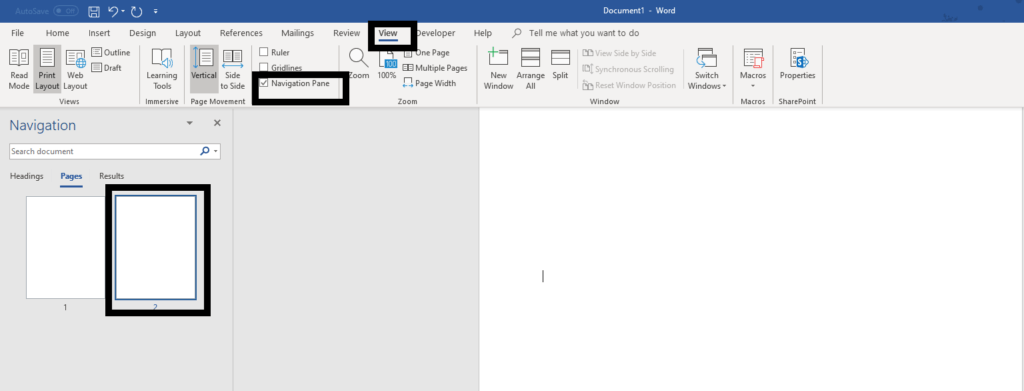Open the Review tab
Image resolution: width=1024 pixels, height=391 pixels.
point(346,33)
